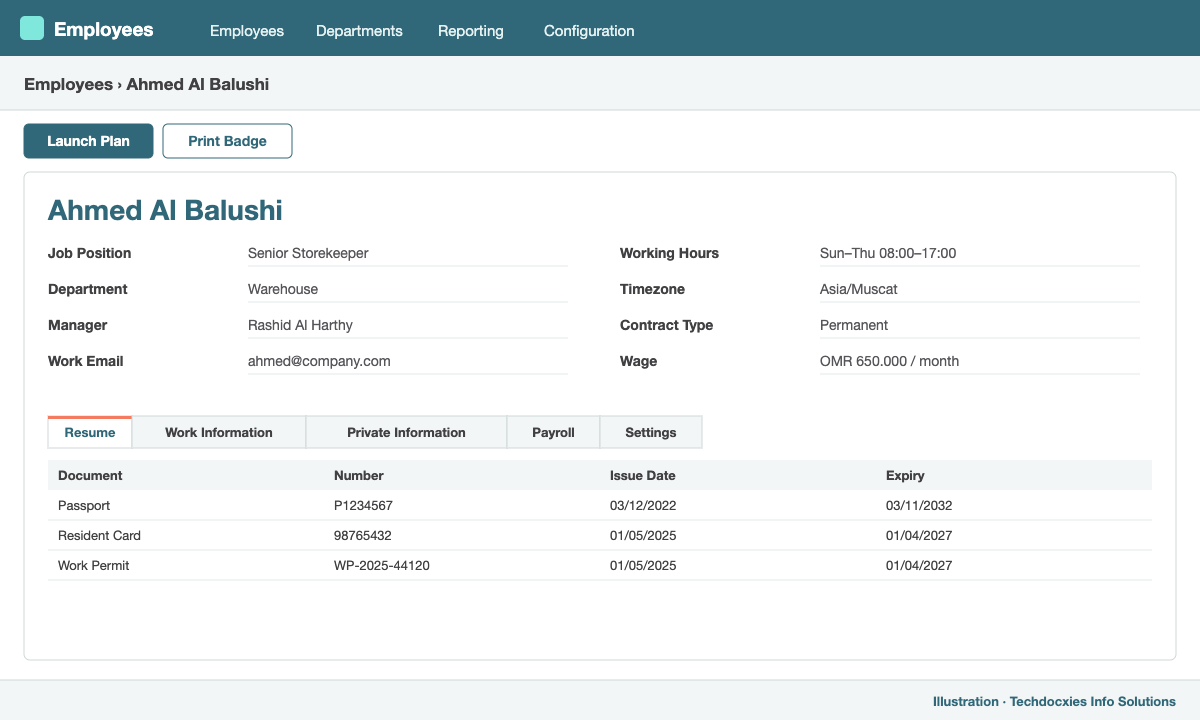
Task: Click the Resident Card expiry 01/04/2027
Action: [919, 535]
